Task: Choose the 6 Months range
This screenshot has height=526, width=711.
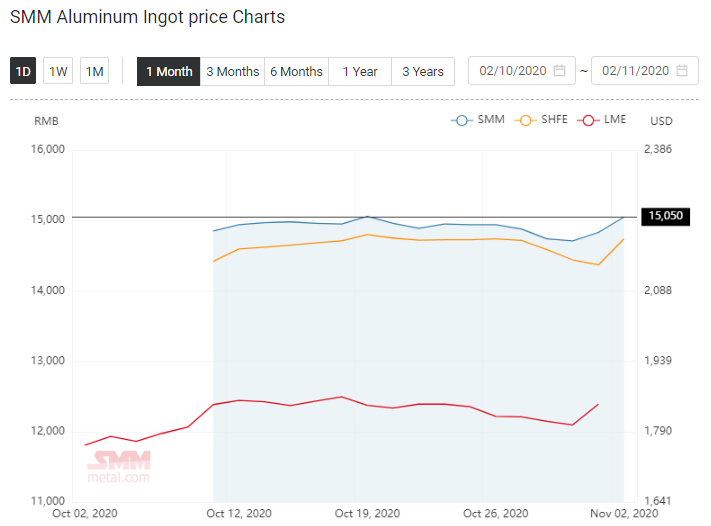Action: coord(297,72)
